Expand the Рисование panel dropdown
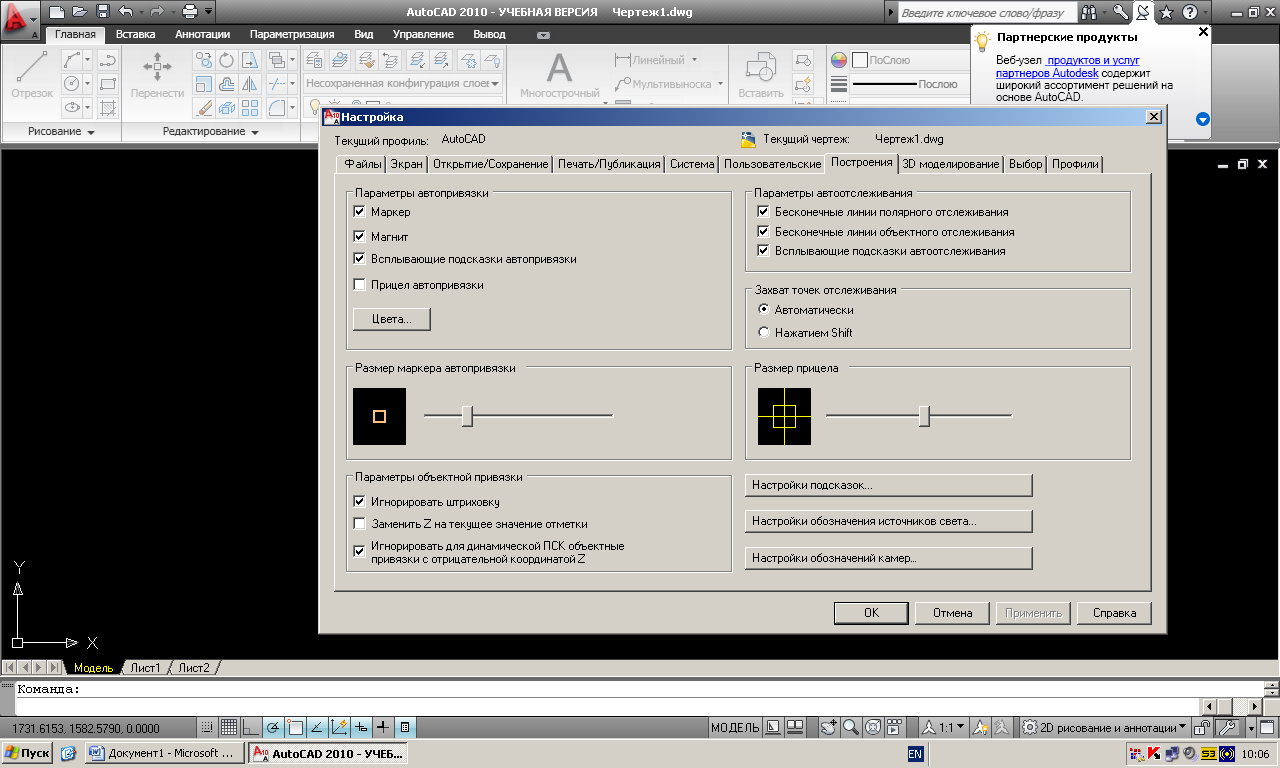1280x768 pixels. click(91, 132)
